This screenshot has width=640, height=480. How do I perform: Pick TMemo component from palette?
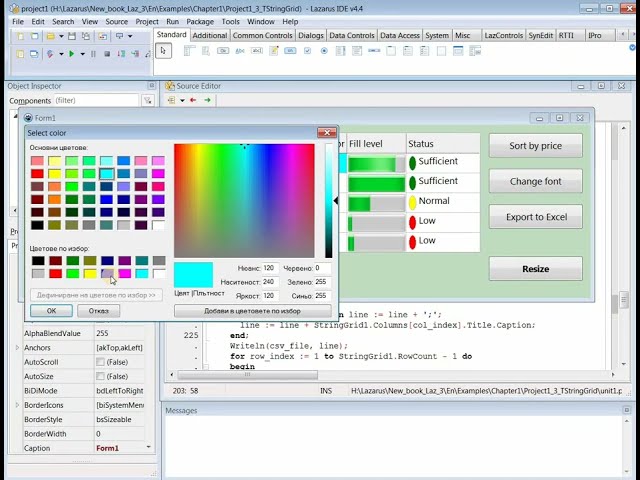pyautogui.click(x=273, y=51)
